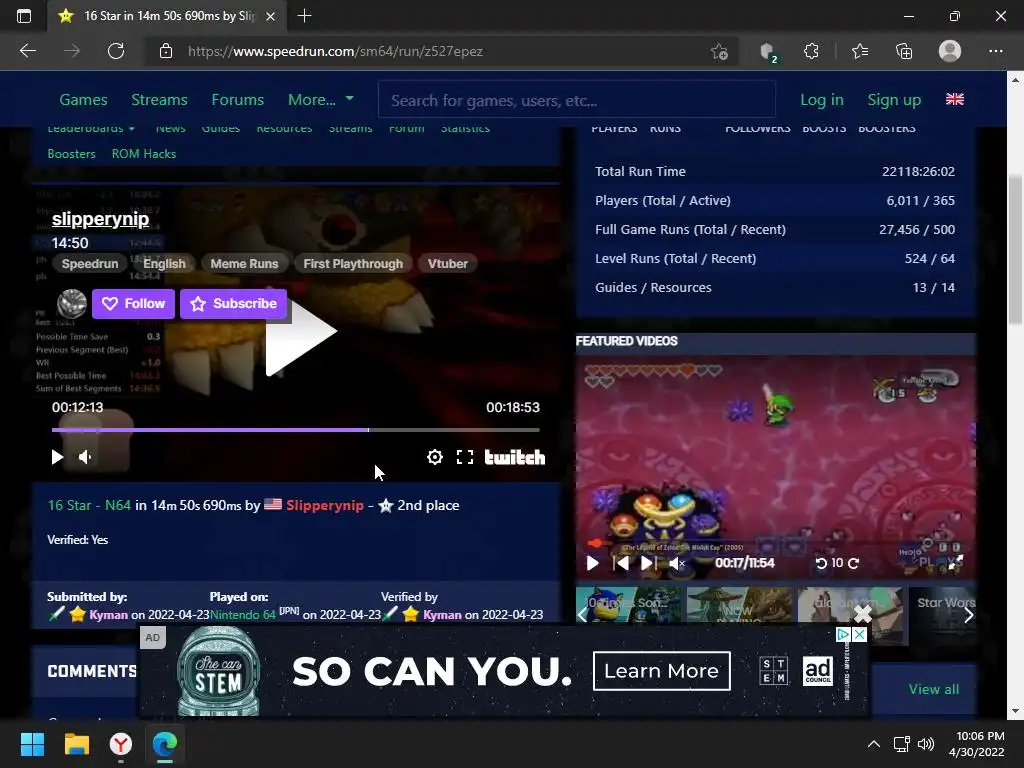
Task: Show hidden system tray icons
Action: 874,744
